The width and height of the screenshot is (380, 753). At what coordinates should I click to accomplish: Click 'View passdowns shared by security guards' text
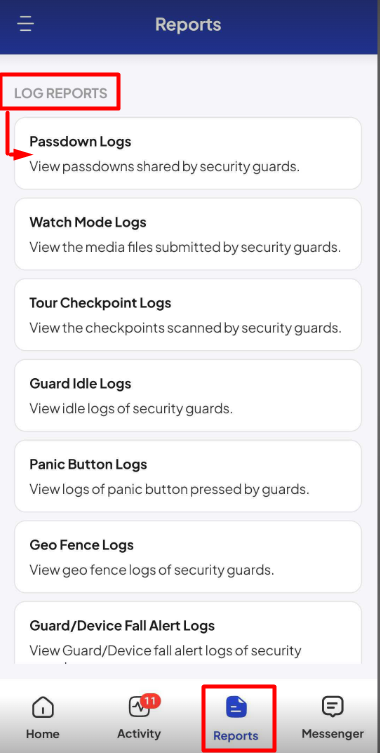(165, 167)
